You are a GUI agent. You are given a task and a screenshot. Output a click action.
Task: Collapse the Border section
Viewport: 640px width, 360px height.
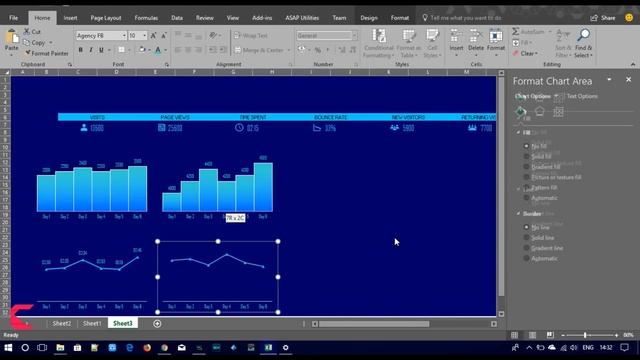coord(518,213)
